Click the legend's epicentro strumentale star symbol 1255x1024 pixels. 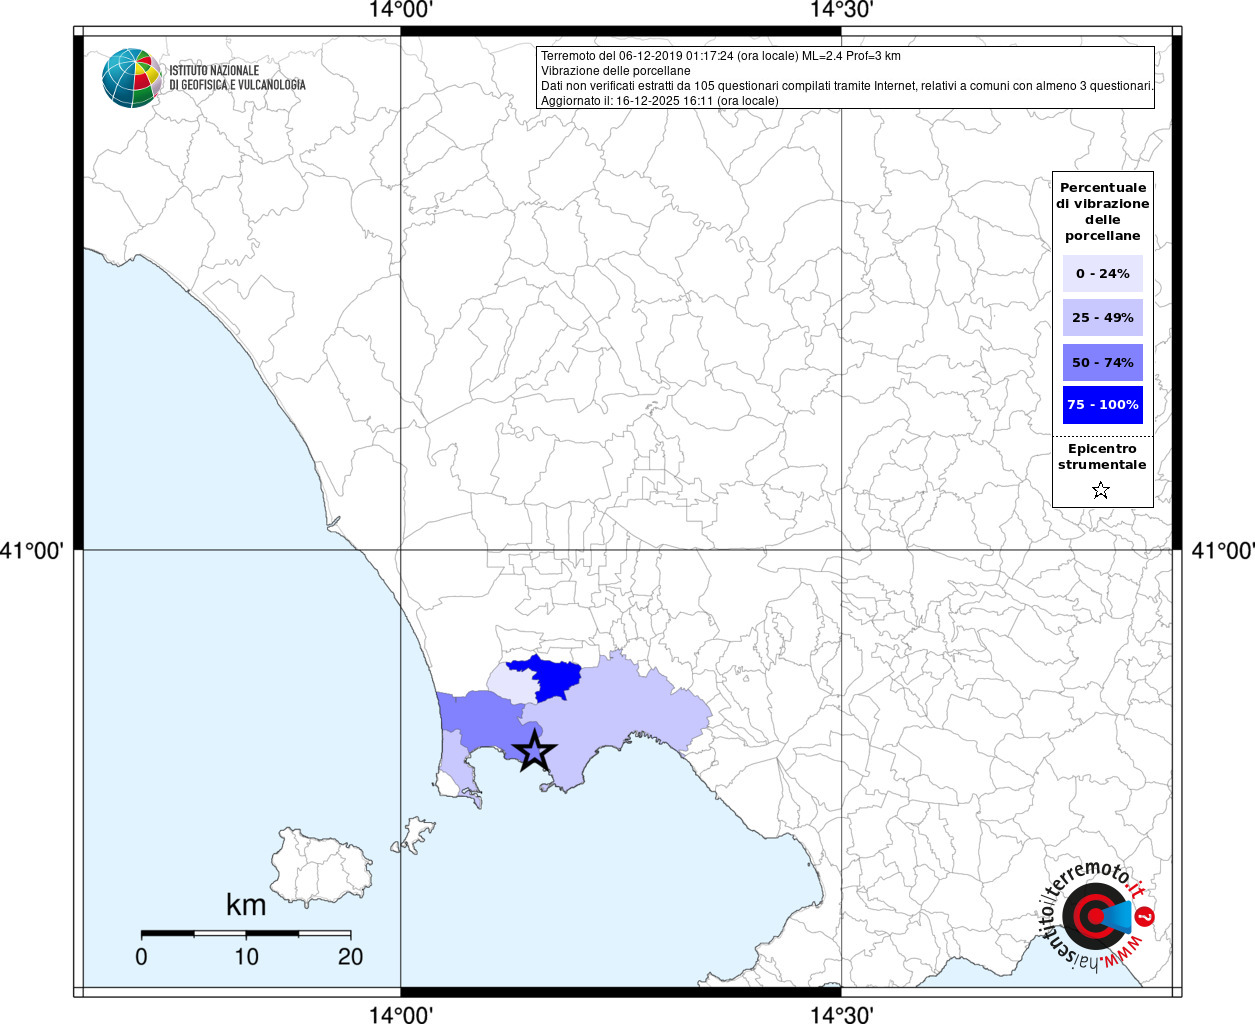tap(1101, 490)
